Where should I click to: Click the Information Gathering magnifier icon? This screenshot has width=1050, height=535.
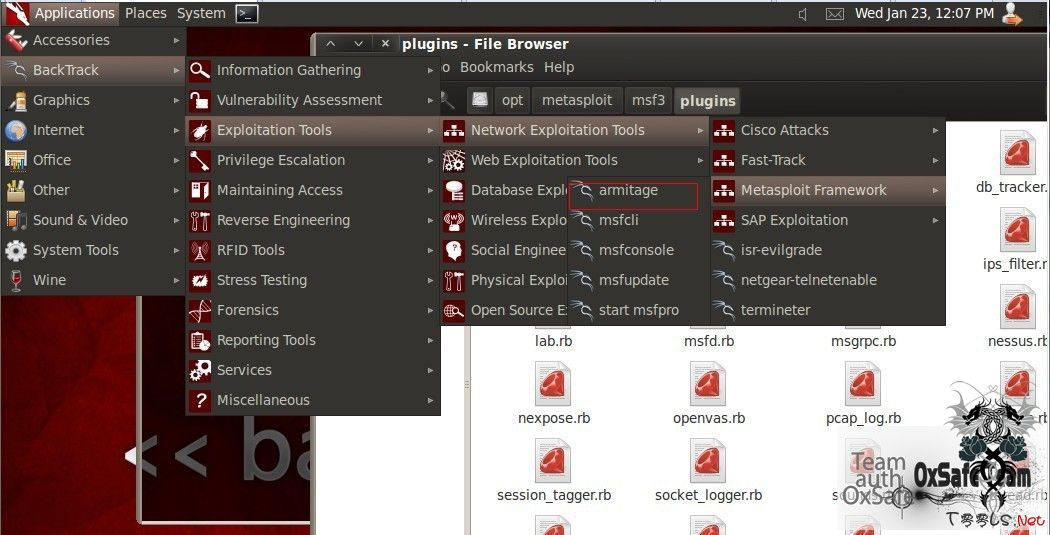pos(200,70)
